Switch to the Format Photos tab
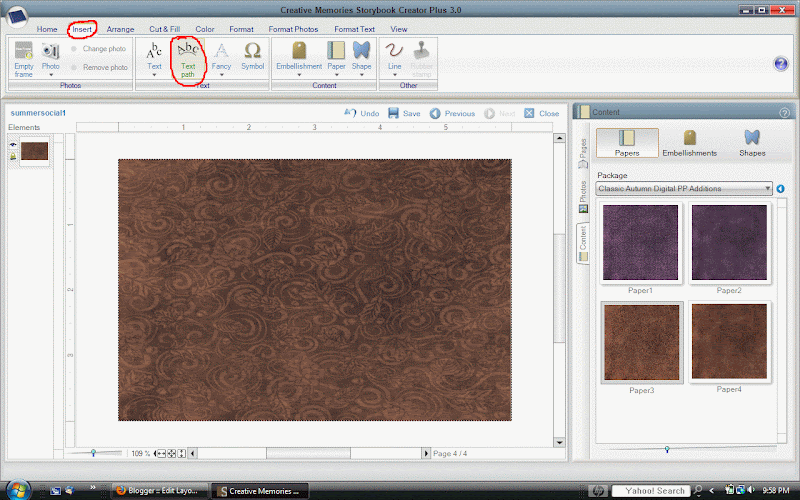 [294, 30]
